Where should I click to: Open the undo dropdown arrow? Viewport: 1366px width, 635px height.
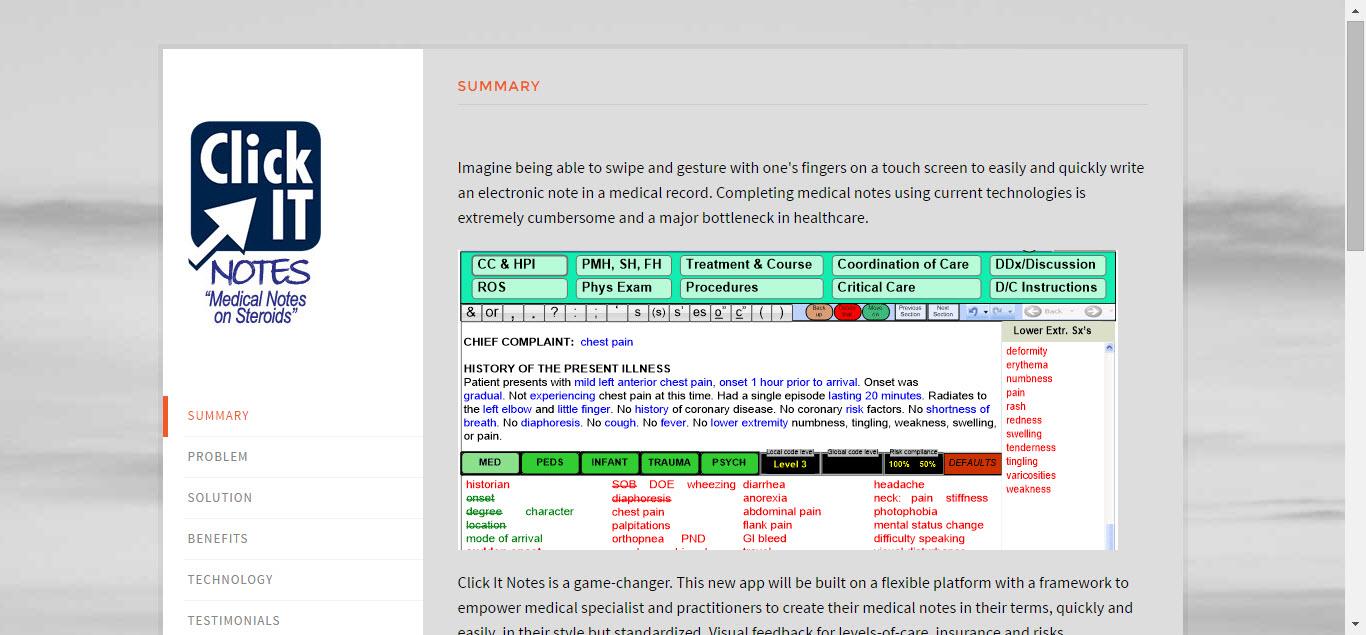point(986,312)
